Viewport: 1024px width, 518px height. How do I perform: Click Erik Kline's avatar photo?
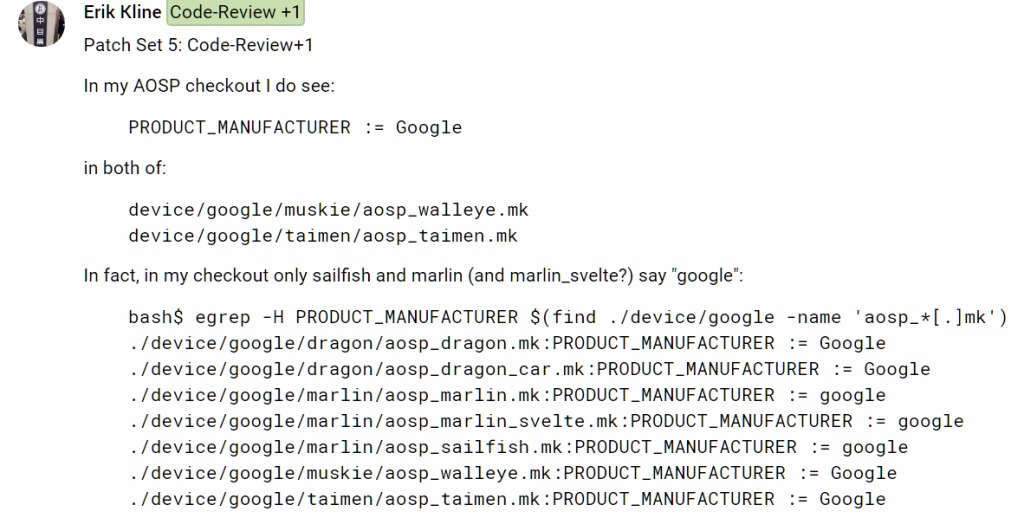pyautogui.click(x=41, y=24)
